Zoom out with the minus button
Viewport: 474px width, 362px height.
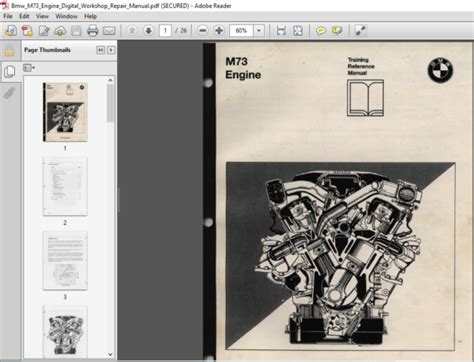click(202, 31)
